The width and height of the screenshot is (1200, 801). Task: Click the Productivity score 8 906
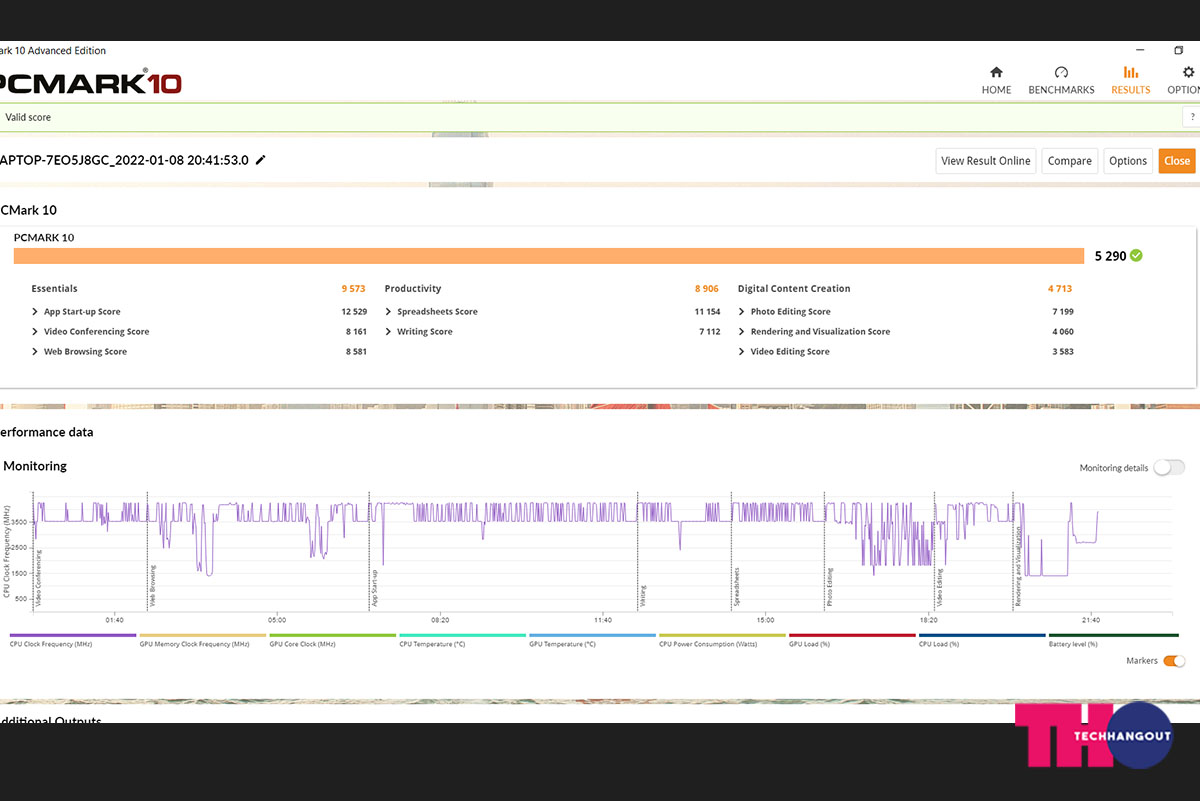(707, 289)
